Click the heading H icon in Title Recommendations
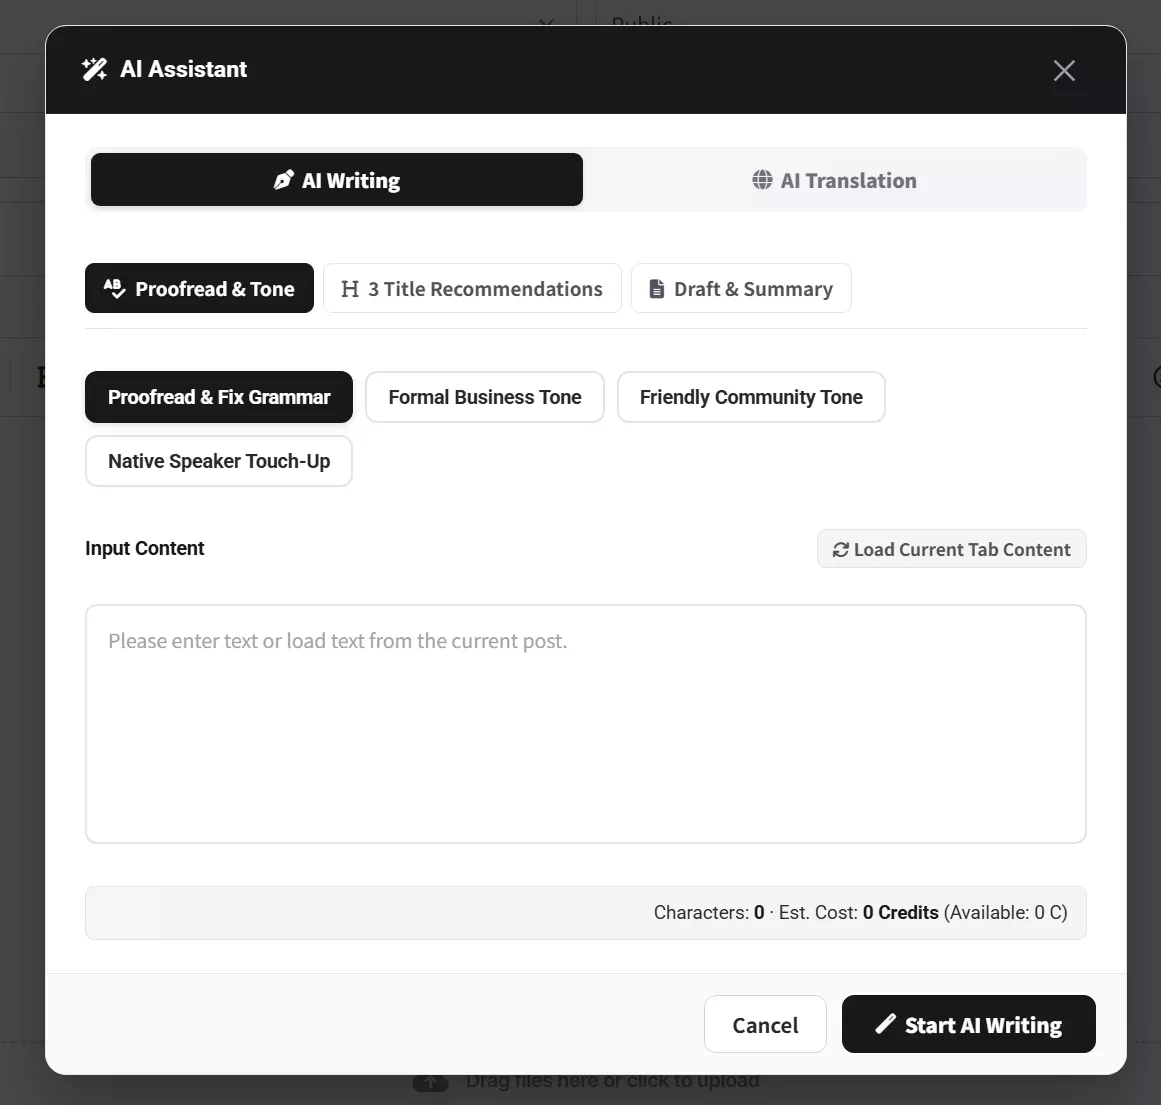Image resolution: width=1161 pixels, height=1105 pixels. pyautogui.click(x=349, y=289)
